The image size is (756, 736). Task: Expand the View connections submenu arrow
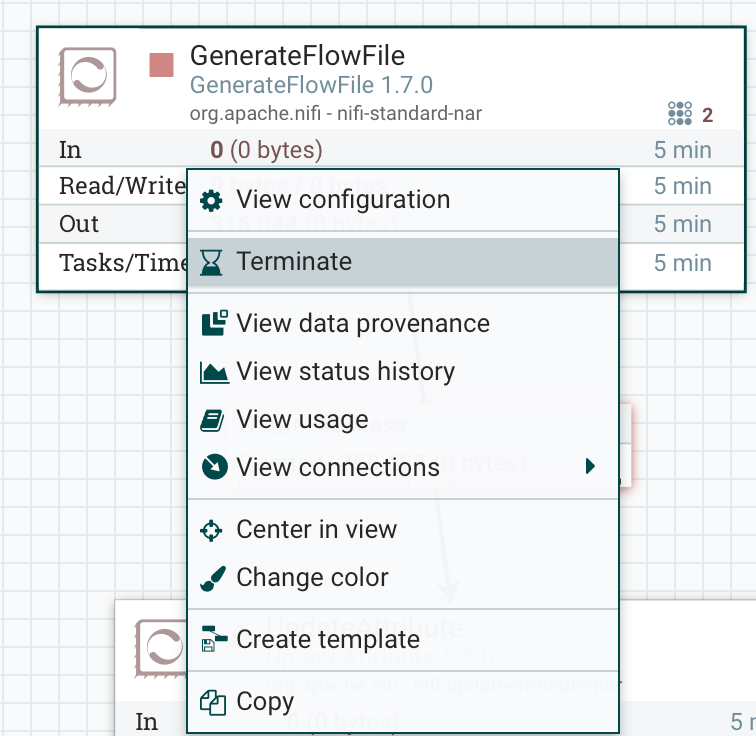591,466
